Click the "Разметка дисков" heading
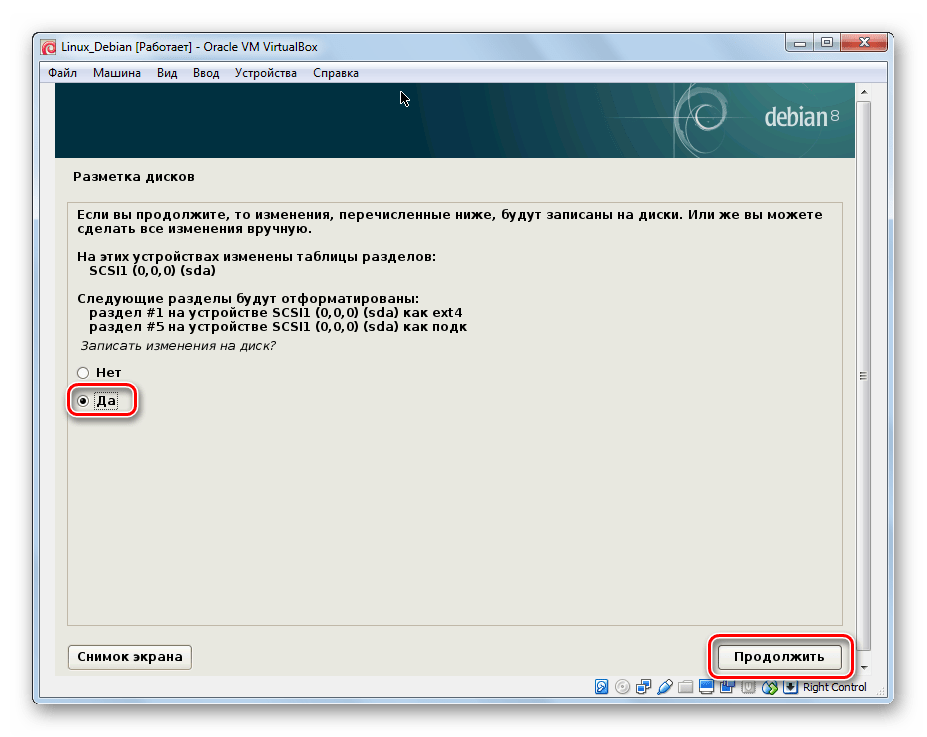Screen dimensions: 927x737 click(134, 177)
